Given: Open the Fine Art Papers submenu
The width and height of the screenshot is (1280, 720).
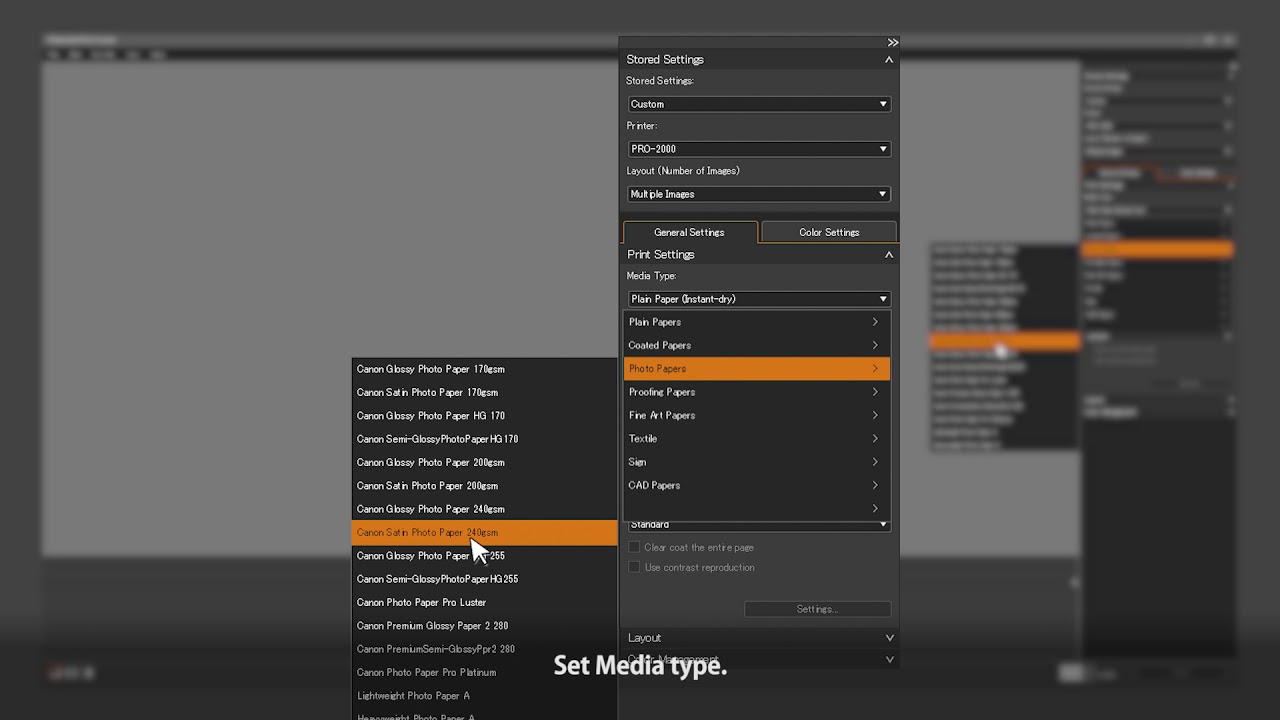Looking at the screenshot, I should tap(756, 415).
